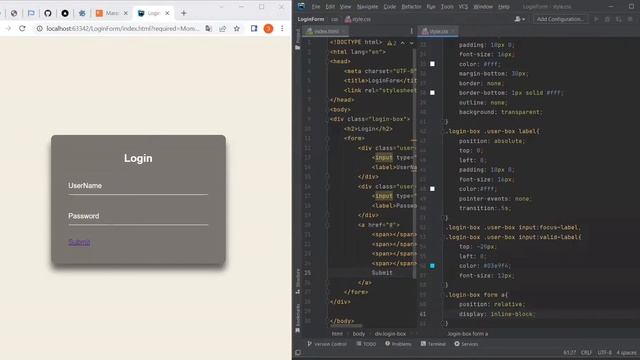640x360 pixels.
Task: Jump to previous highlighted problem arrow in index.html
Action: [402, 43]
